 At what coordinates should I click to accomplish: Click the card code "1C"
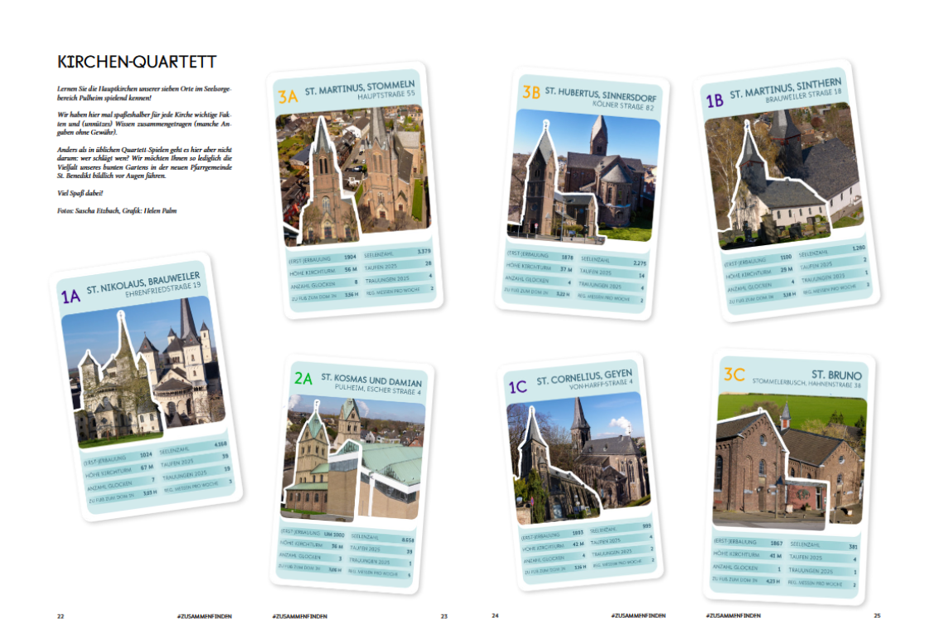click(x=518, y=387)
